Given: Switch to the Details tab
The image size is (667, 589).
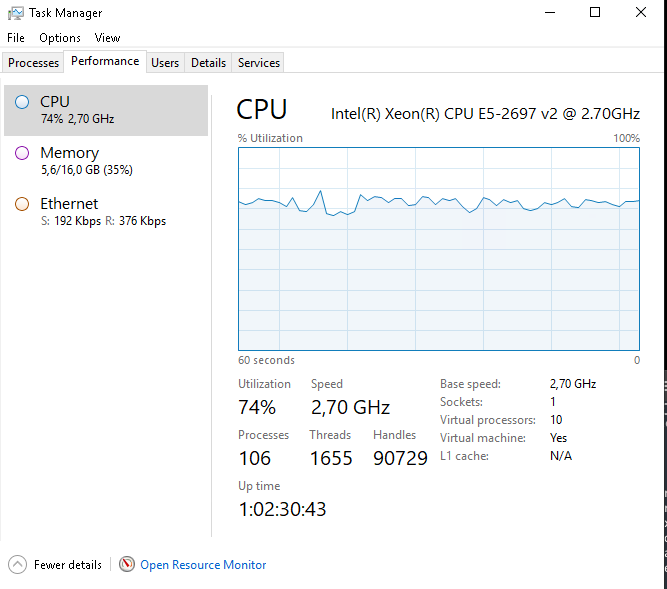Looking at the screenshot, I should tap(208, 63).
